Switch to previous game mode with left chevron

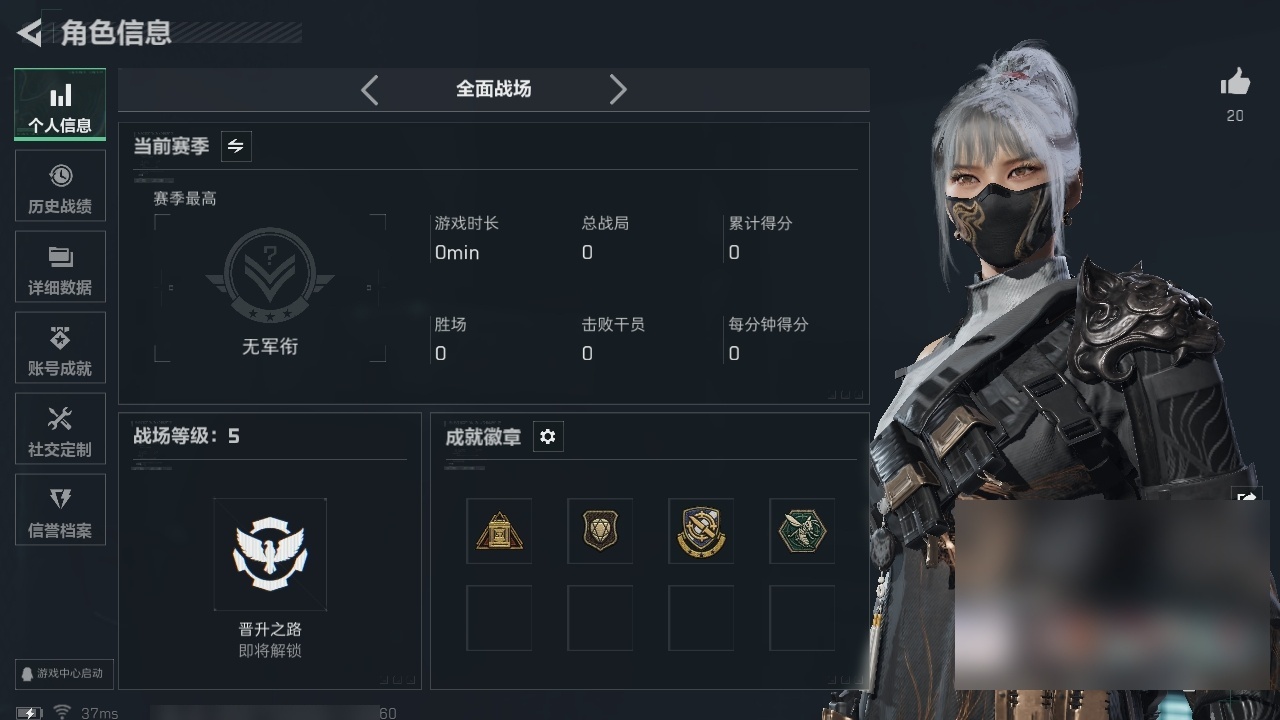click(370, 90)
